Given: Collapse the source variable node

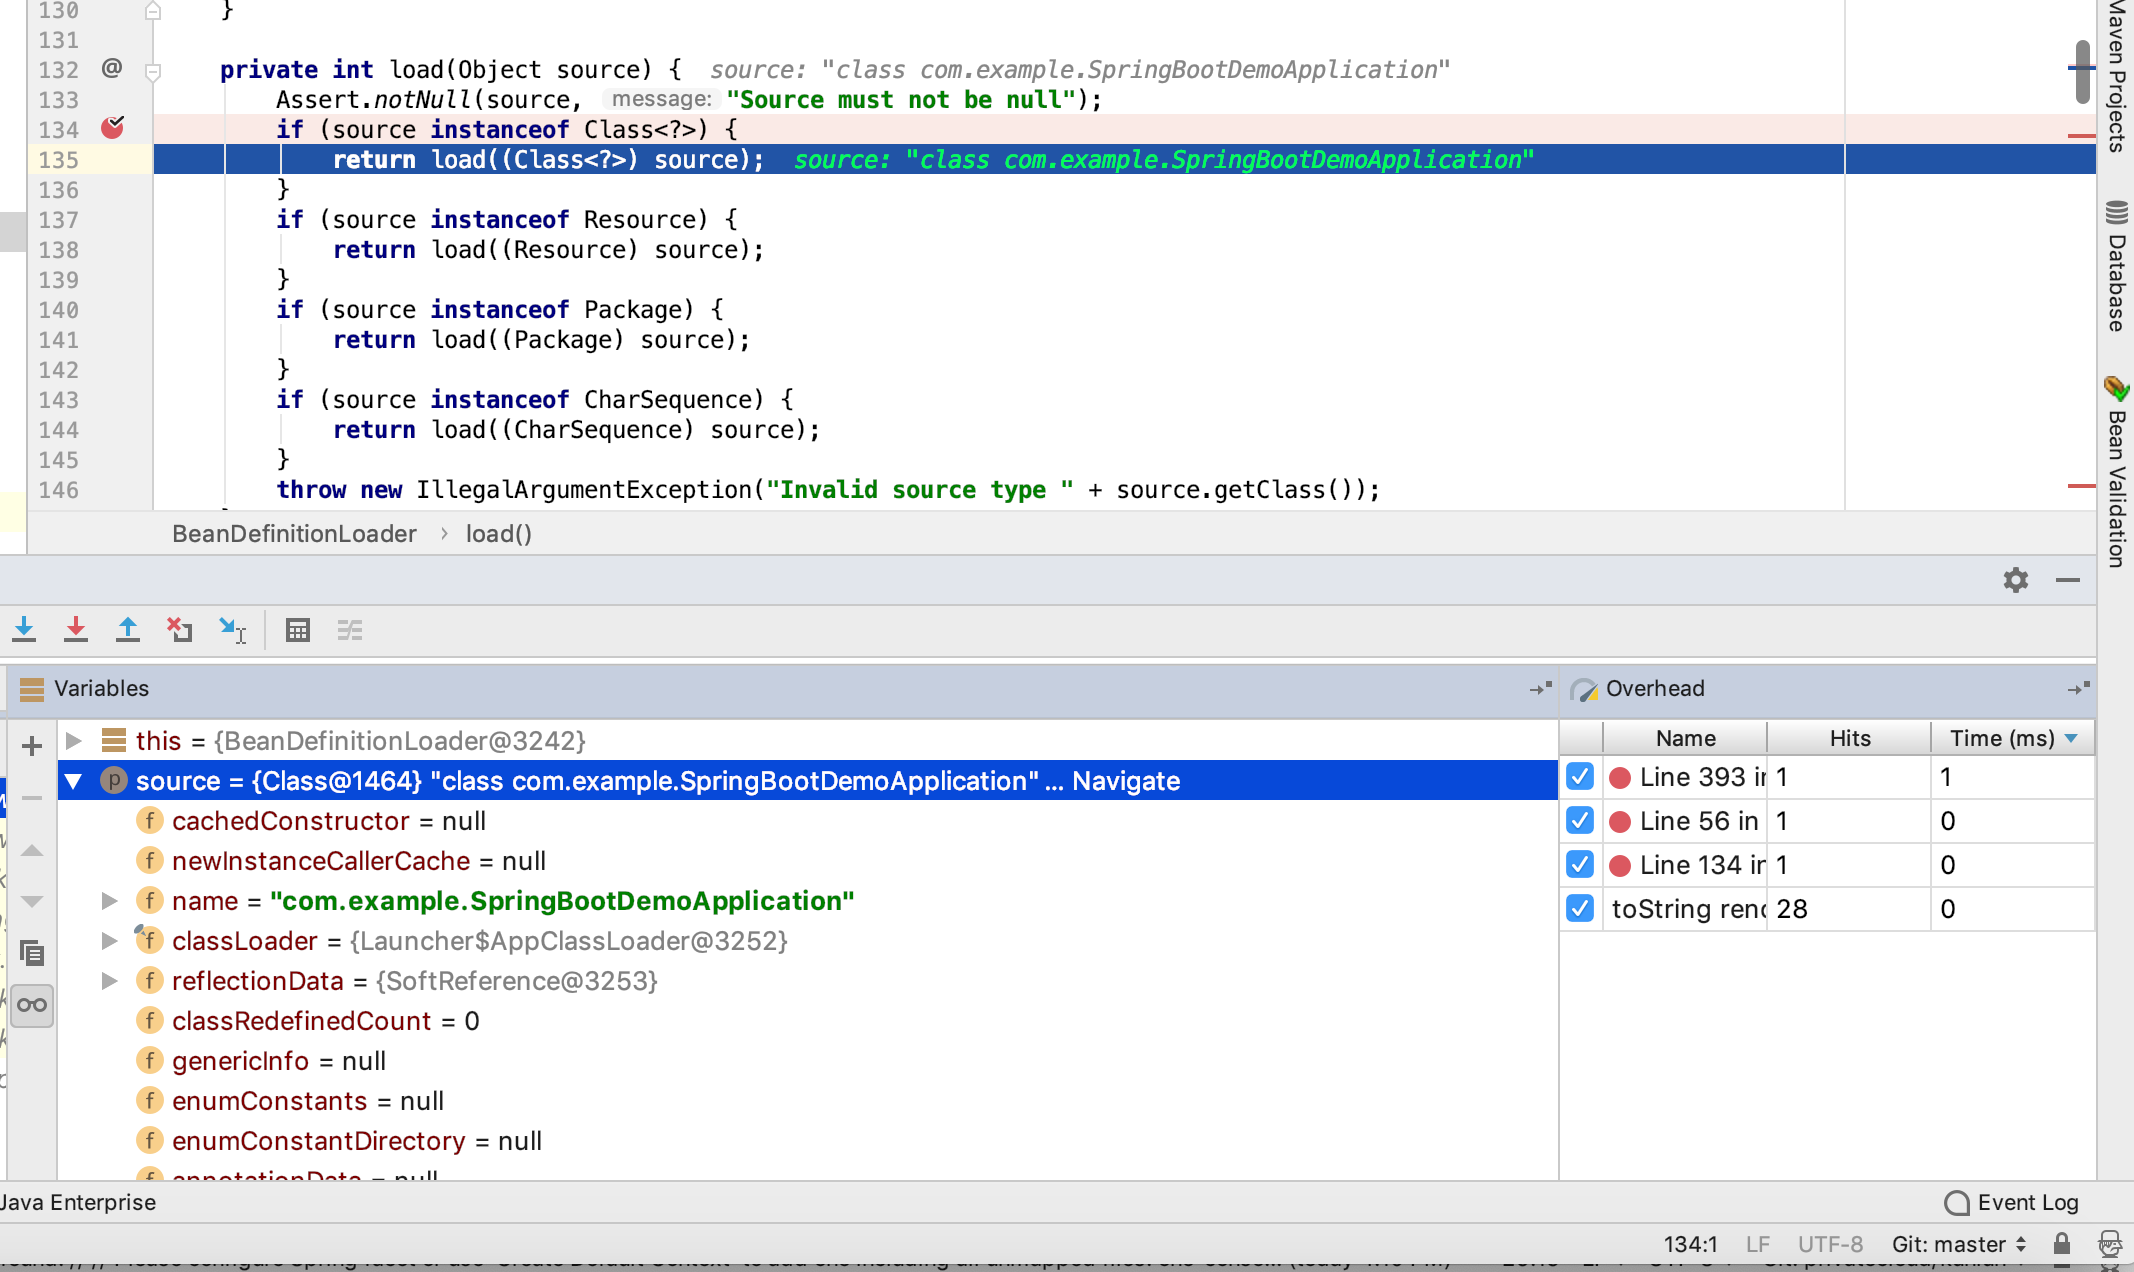Looking at the screenshot, I should coord(74,781).
